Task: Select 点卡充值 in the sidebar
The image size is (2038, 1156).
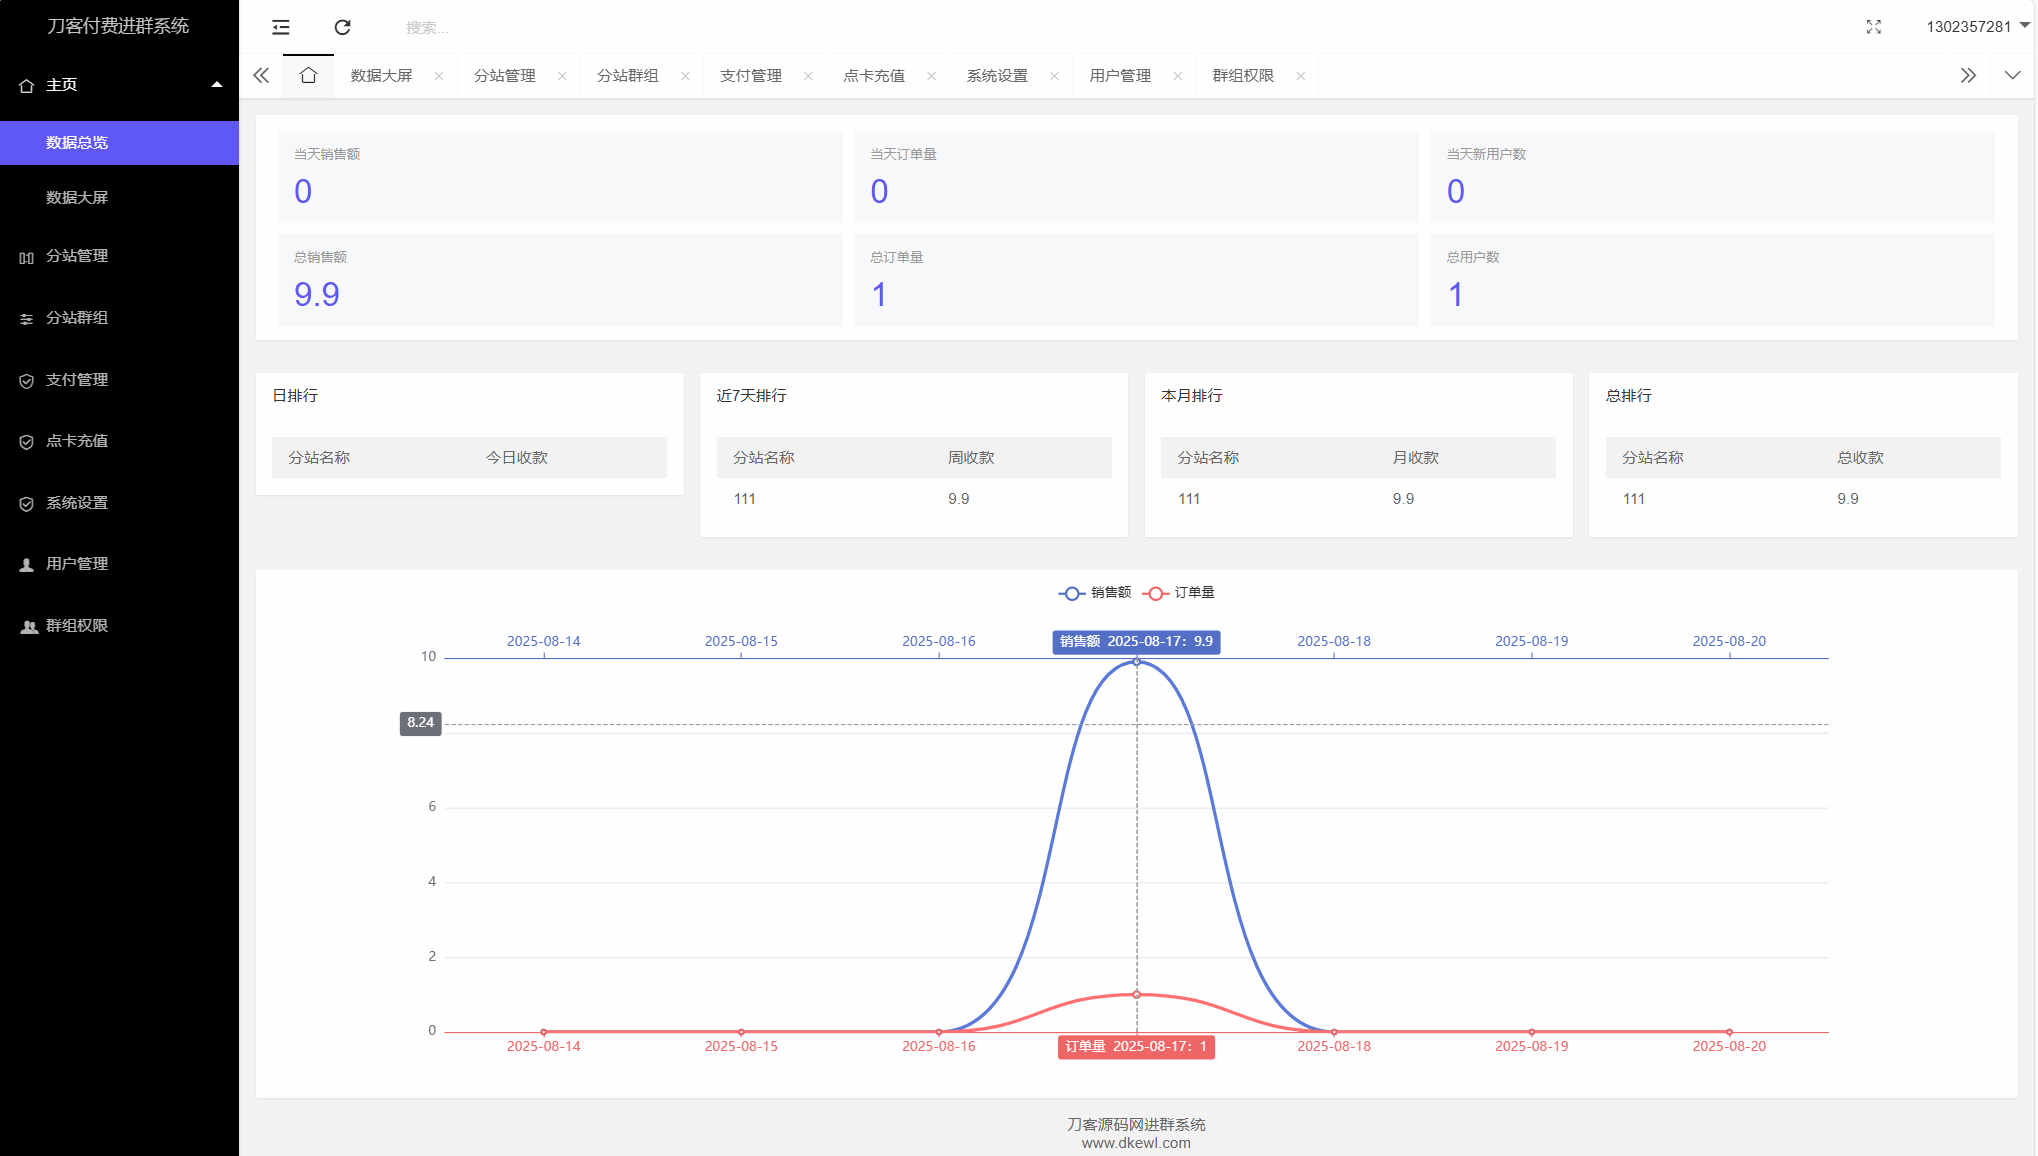Action: 76,441
